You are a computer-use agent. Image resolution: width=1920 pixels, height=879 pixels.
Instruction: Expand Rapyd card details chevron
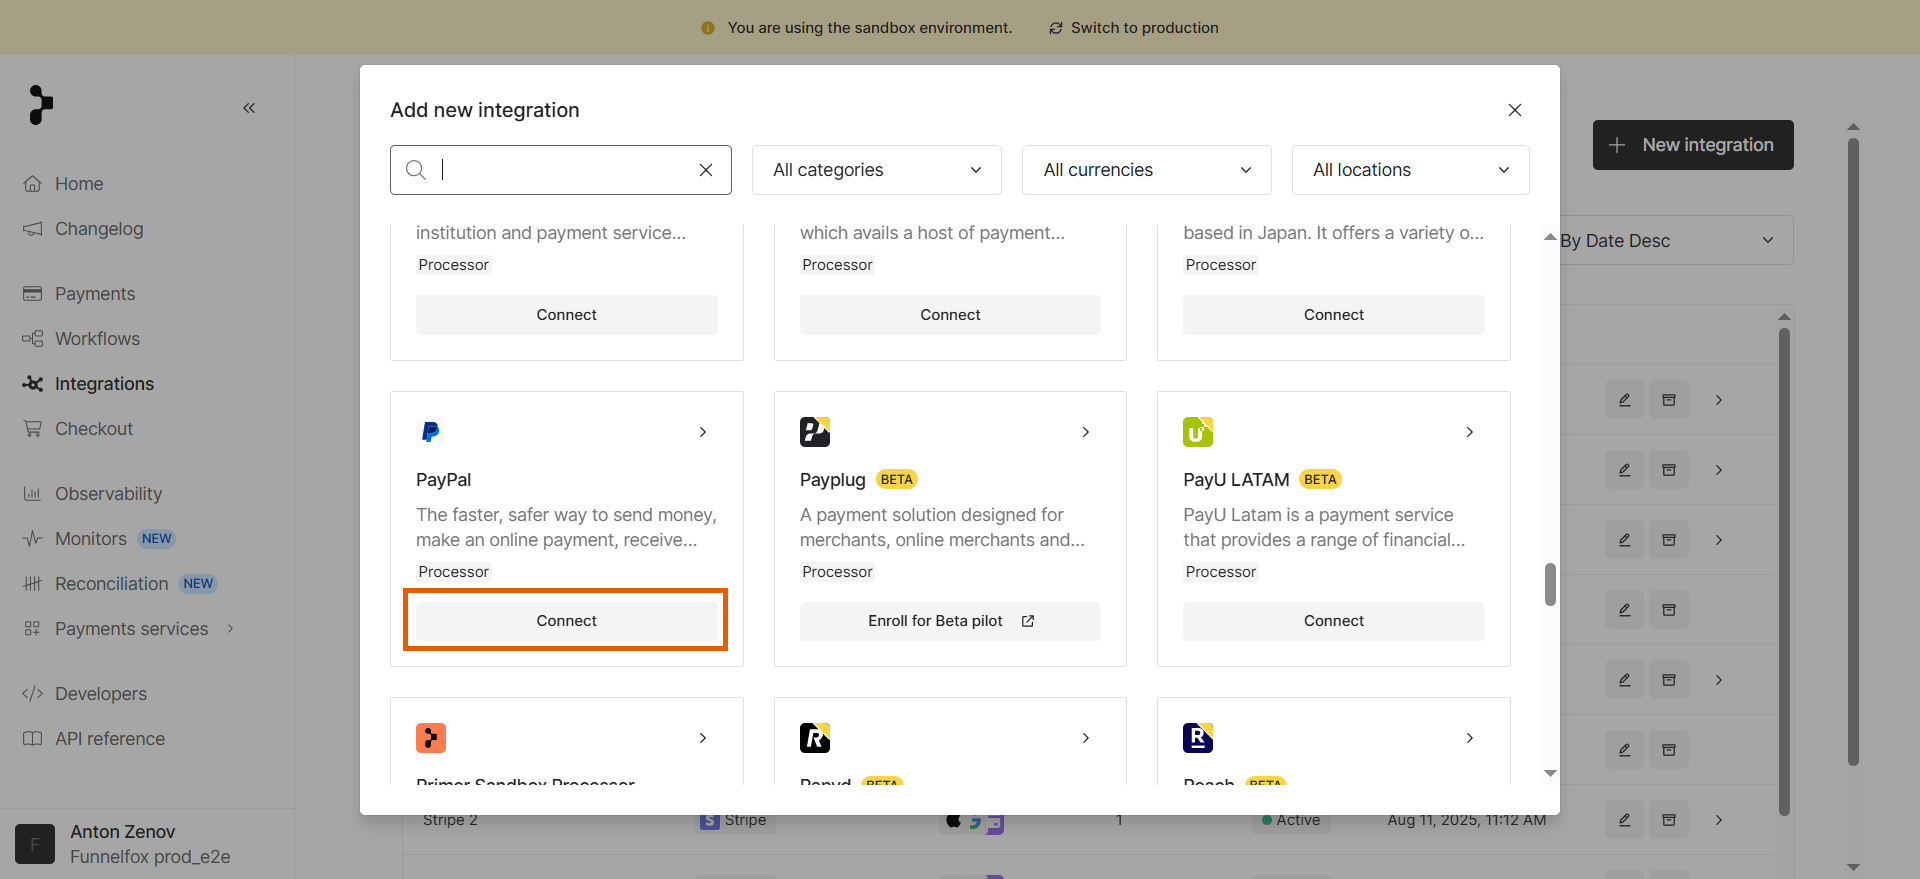(x=1086, y=738)
